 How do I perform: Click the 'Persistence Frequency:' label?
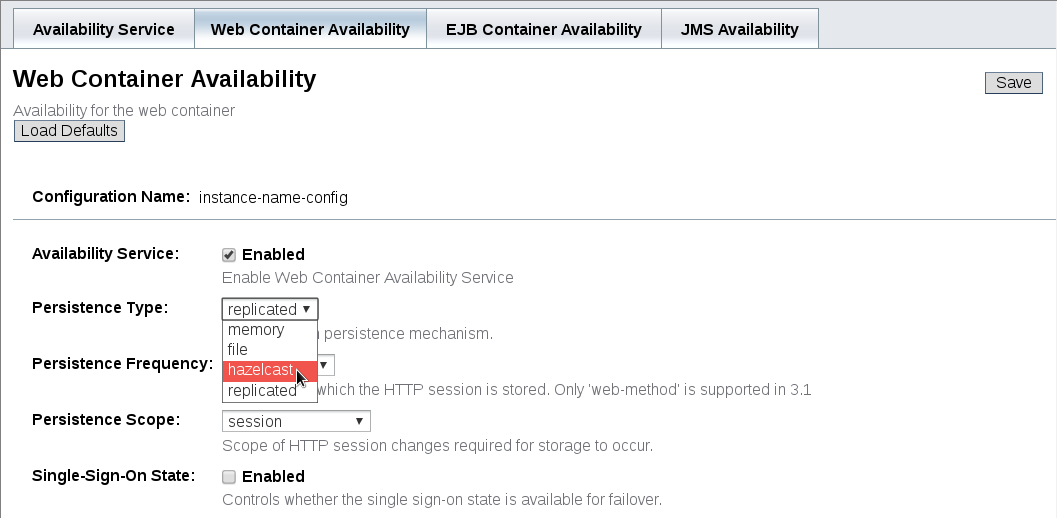point(123,364)
